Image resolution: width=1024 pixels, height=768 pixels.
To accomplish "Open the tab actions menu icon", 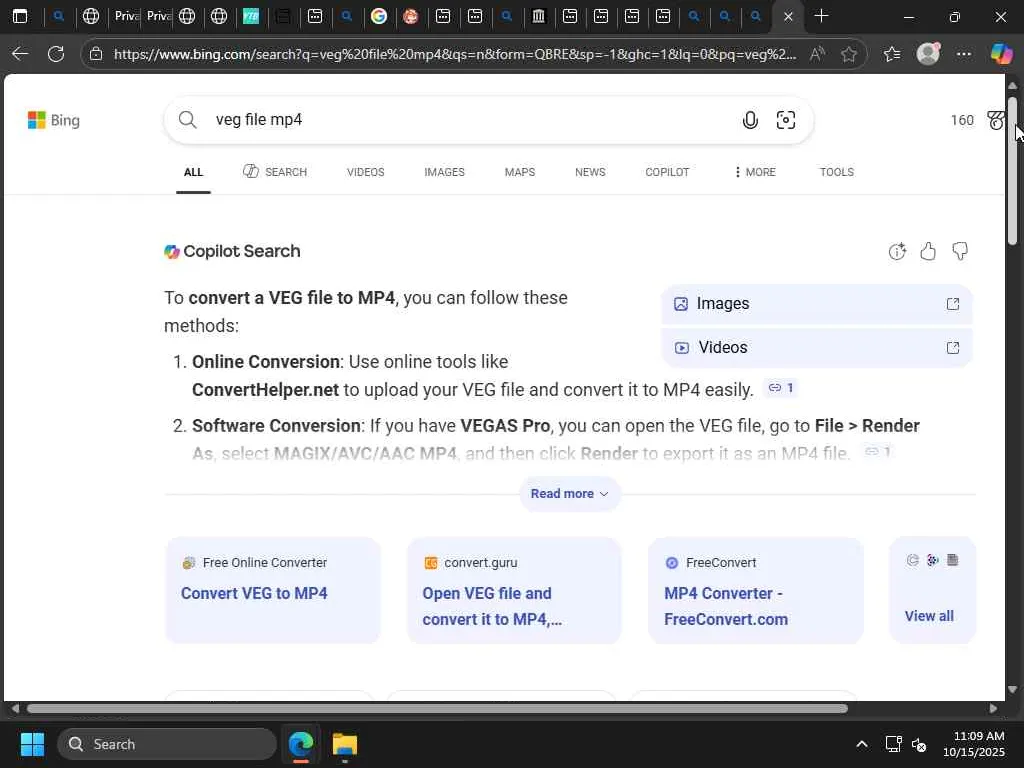I will click(x=20, y=16).
